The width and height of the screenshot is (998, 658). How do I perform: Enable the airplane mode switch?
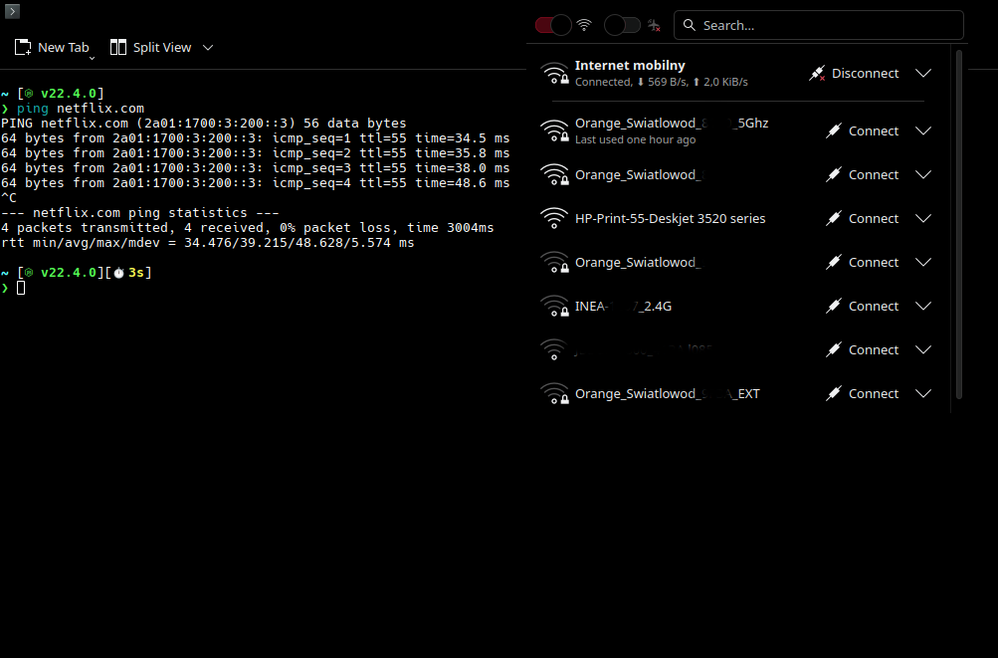coord(622,25)
